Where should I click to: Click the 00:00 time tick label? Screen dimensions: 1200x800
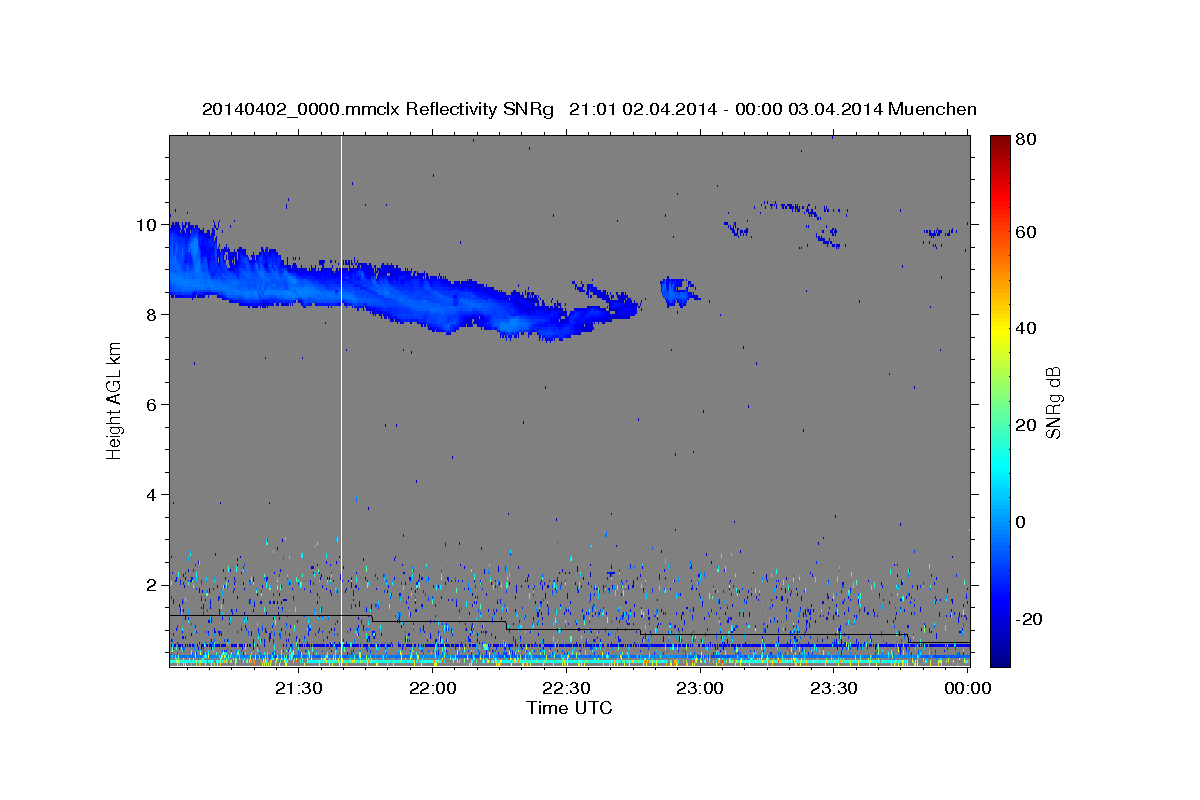coord(967,688)
